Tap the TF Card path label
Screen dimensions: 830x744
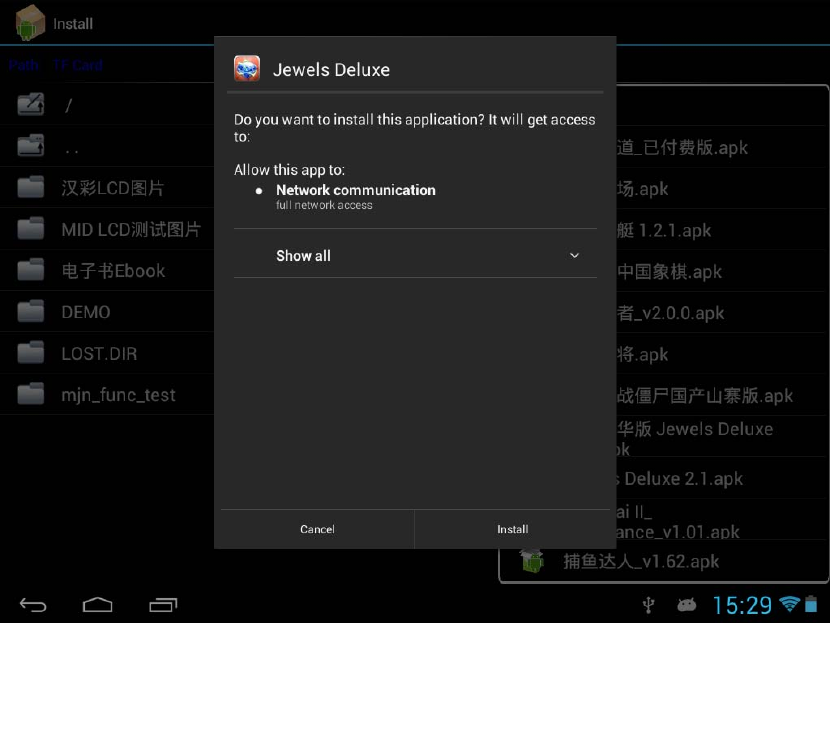point(78,65)
